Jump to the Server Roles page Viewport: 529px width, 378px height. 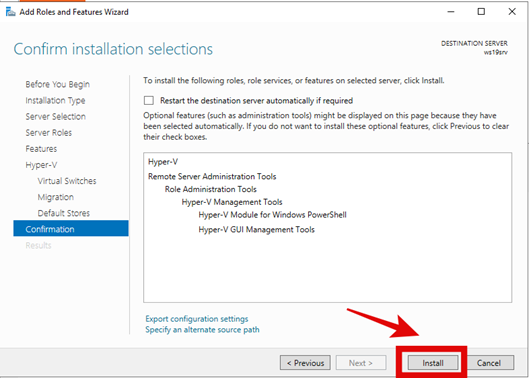(49, 133)
